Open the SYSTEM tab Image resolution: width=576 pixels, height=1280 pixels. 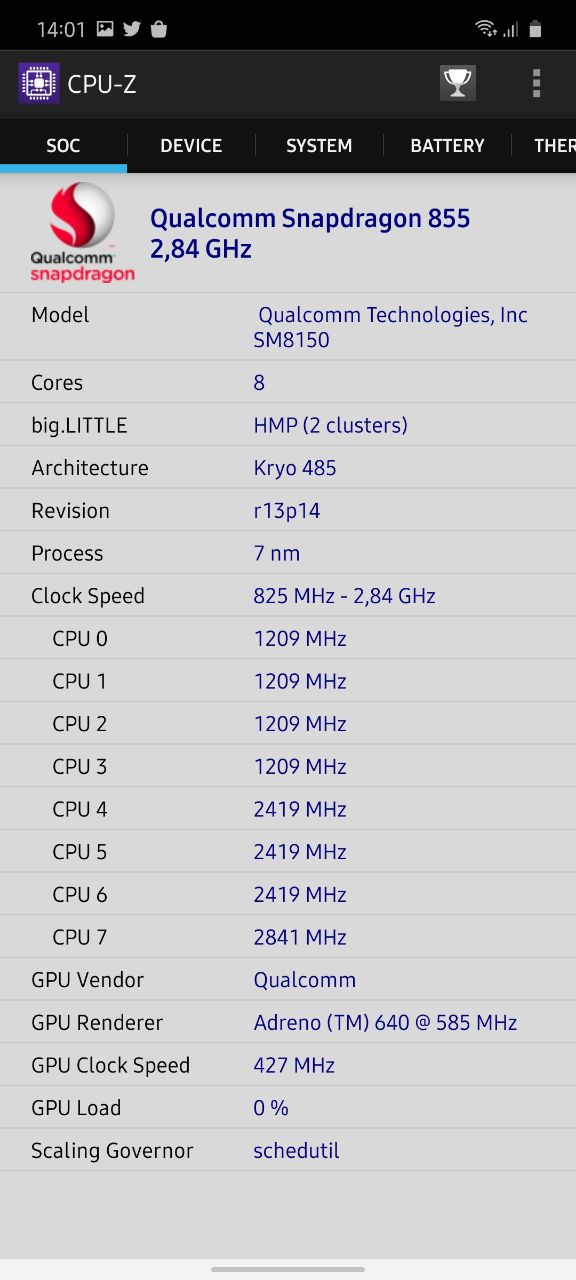click(x=319, y=146)
